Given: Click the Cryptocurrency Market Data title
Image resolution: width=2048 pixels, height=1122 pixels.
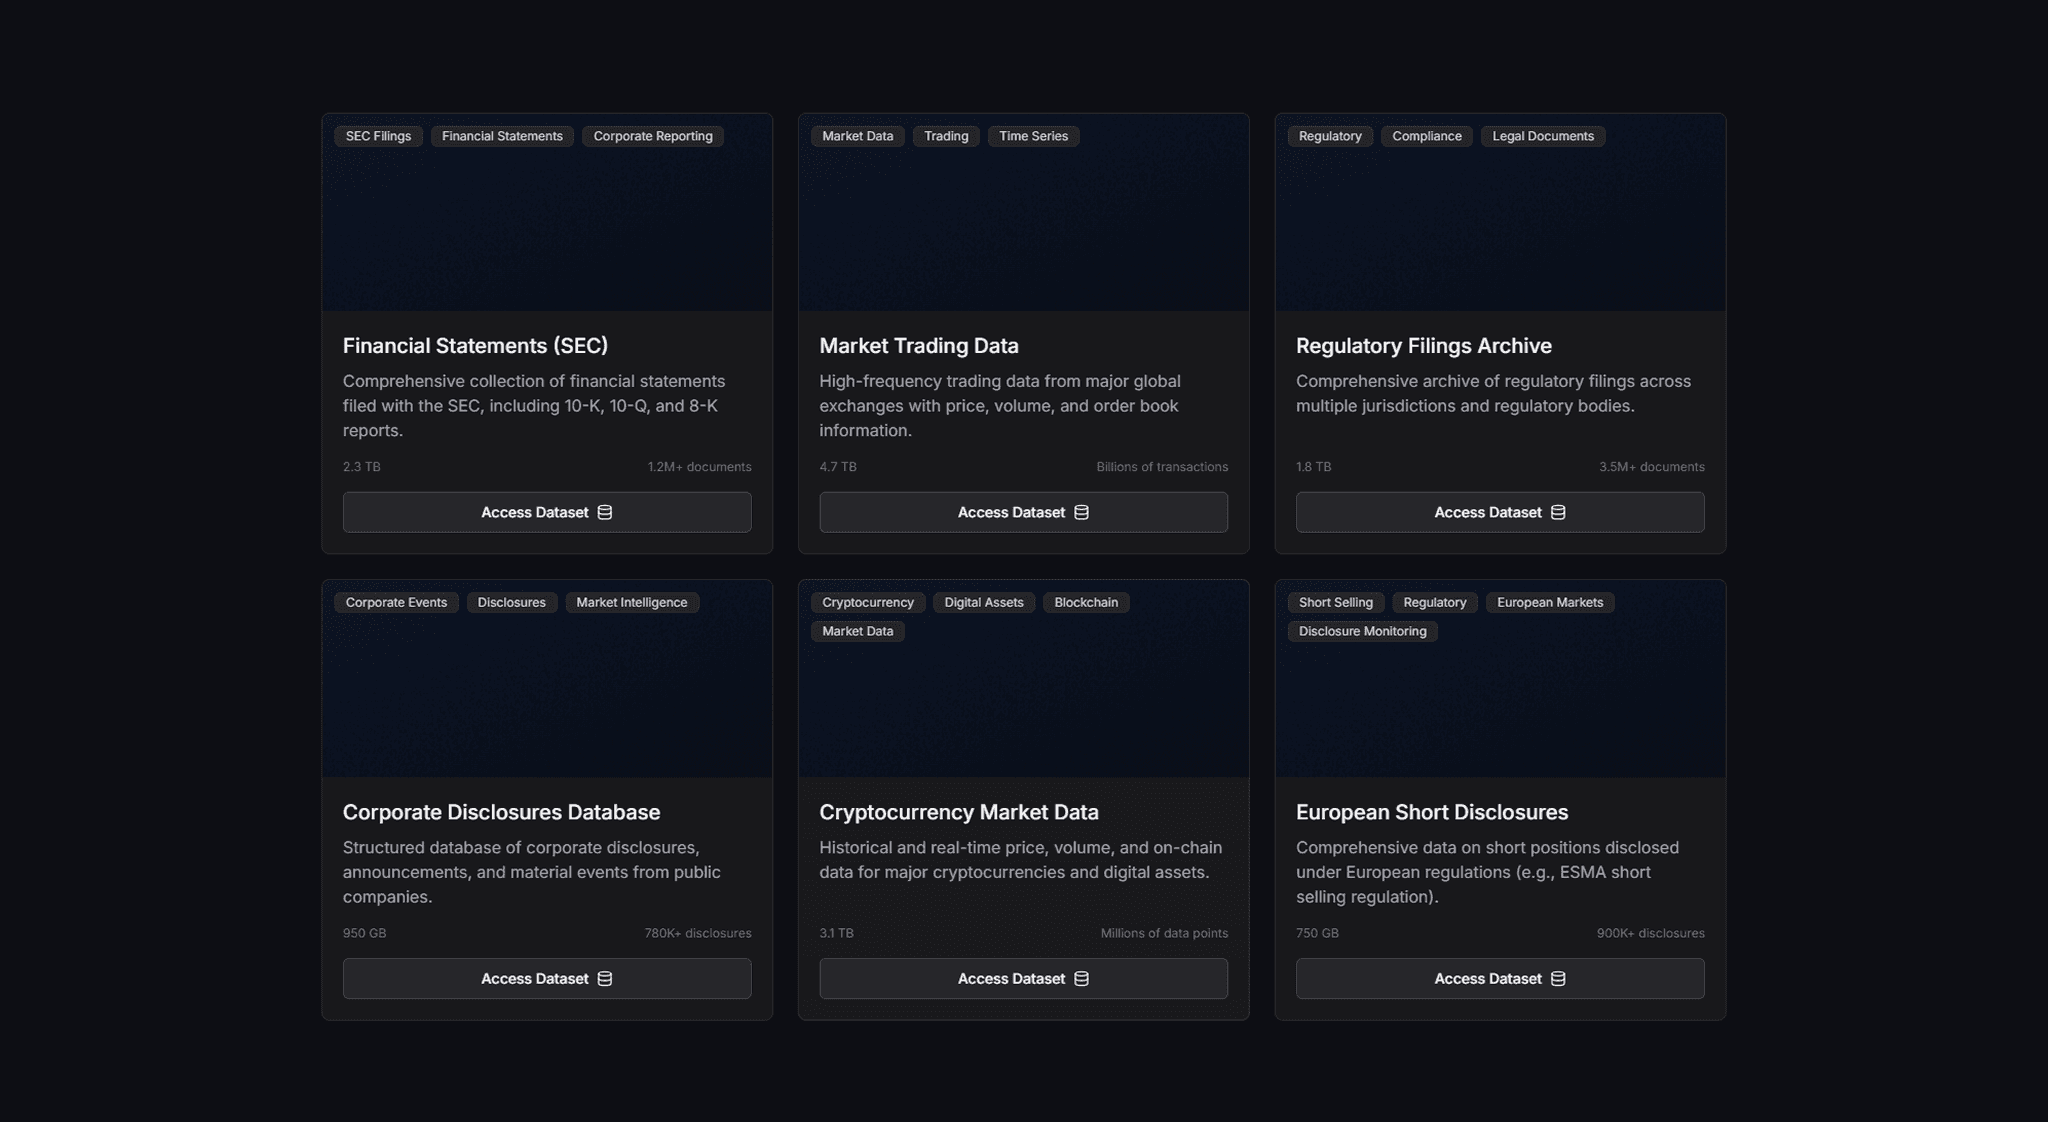Looking at the screenshot, I should point(959,812).
